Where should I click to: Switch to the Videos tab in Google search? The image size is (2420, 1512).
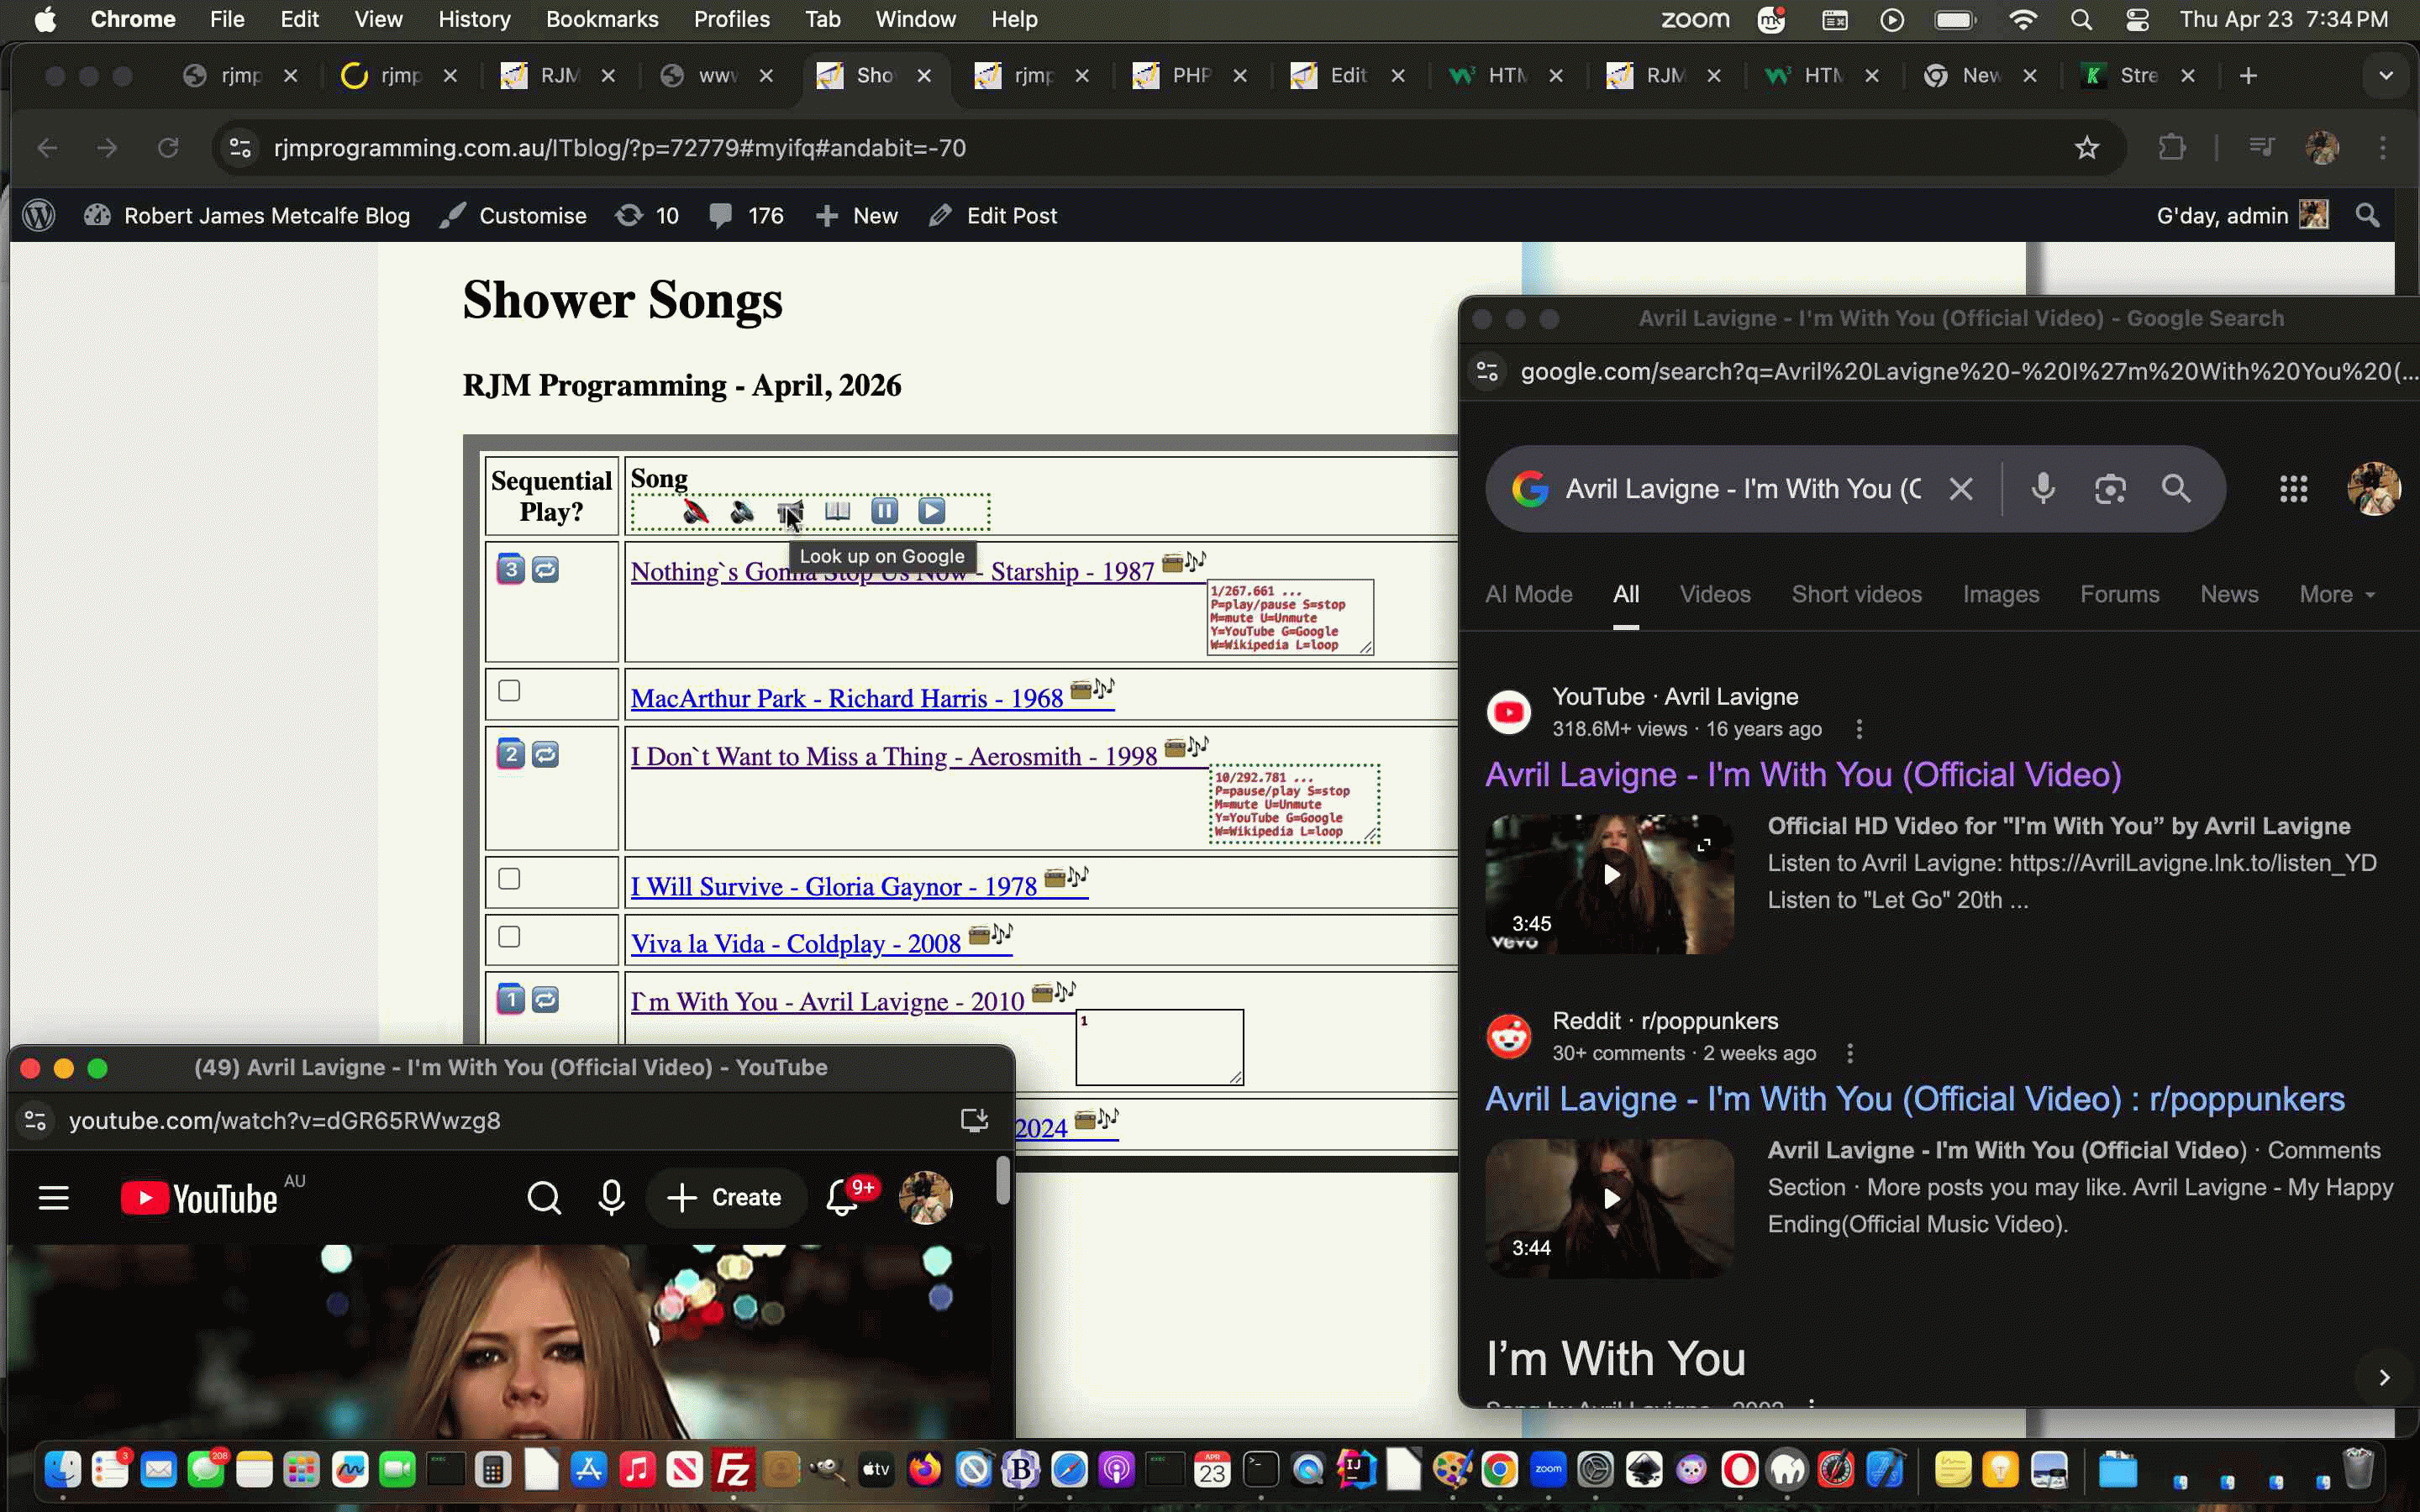[x=1713, y=594]
